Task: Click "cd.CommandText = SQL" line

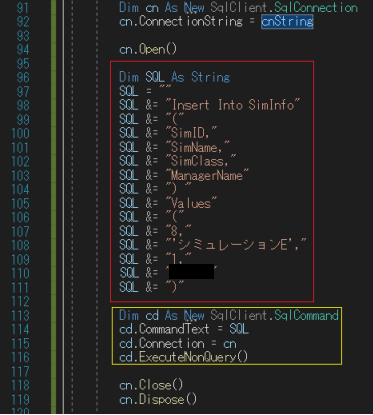Action: point(184,329)
